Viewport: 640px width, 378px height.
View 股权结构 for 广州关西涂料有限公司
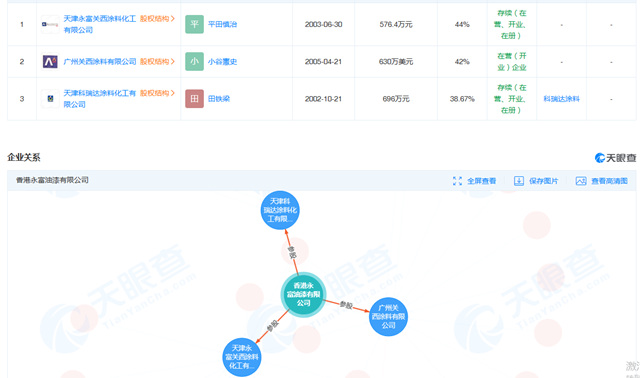157,62
